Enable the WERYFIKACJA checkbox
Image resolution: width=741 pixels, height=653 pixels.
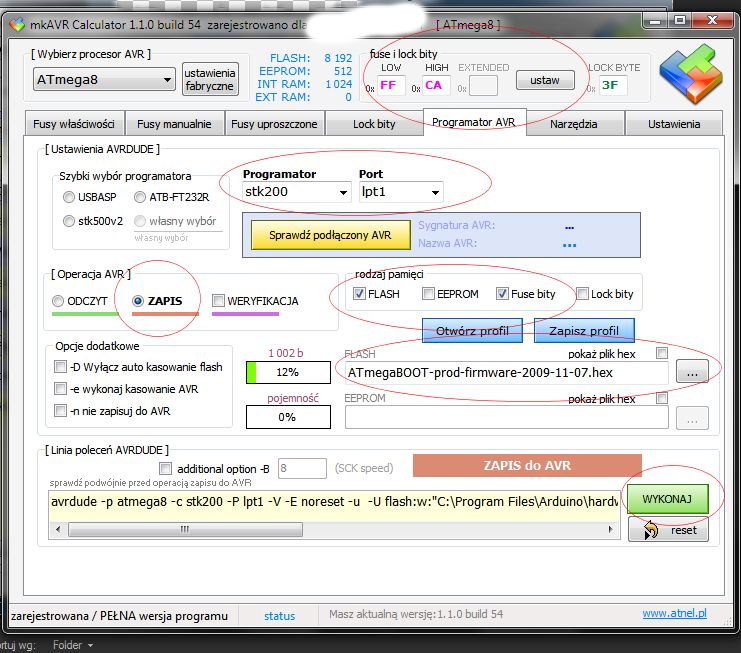click(x=219, y=300)
